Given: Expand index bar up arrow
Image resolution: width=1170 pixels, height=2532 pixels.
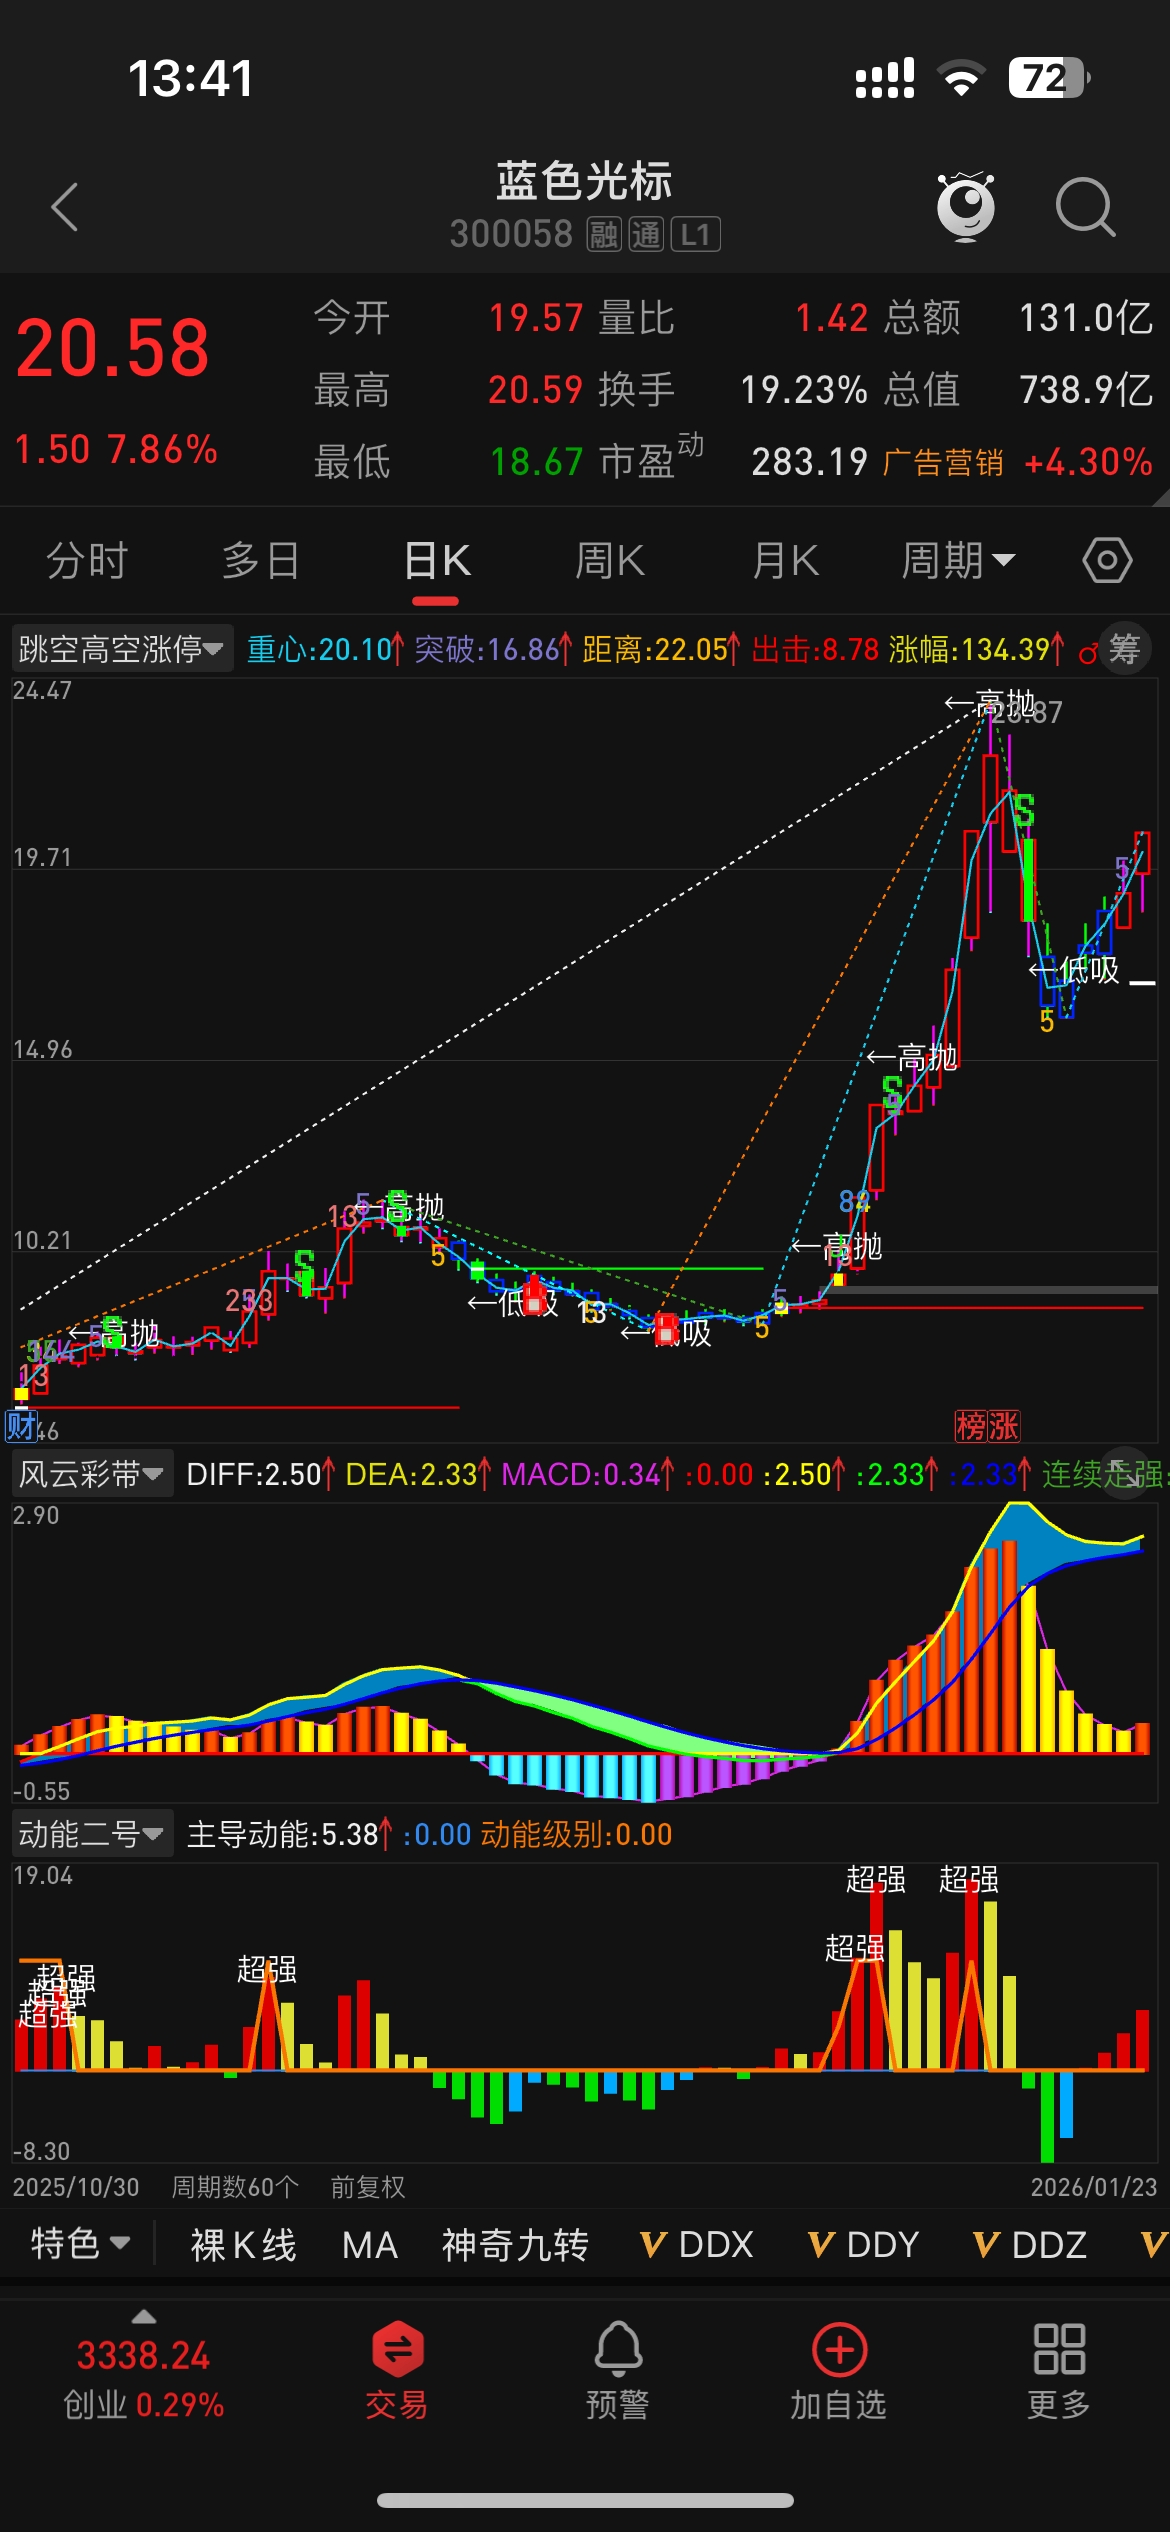Looking at the screenshot, I should [x=144, y=2316].
